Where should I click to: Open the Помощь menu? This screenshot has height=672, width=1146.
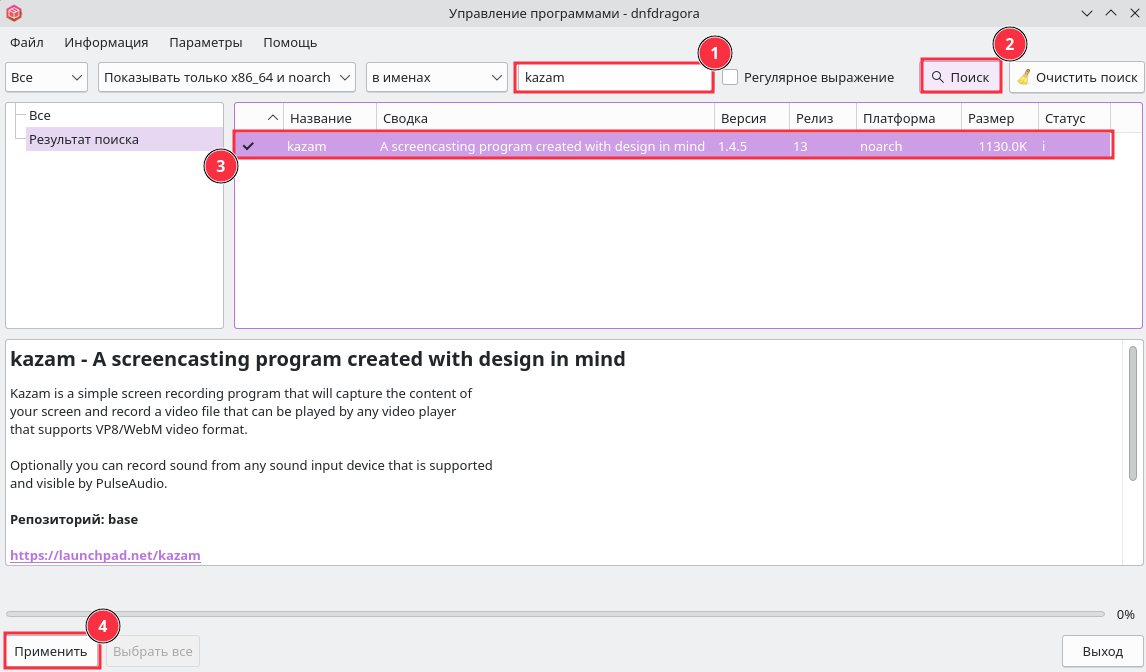click(x=290, y=42)
